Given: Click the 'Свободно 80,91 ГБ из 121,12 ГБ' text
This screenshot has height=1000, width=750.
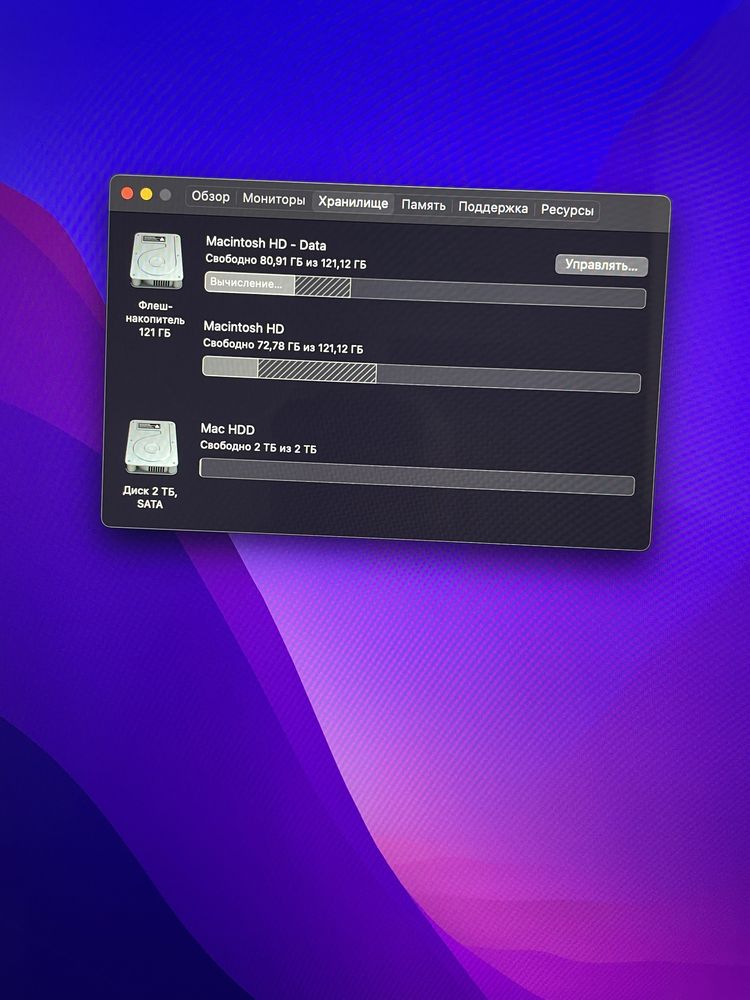Looking at the screenshot, I should 286,261.
